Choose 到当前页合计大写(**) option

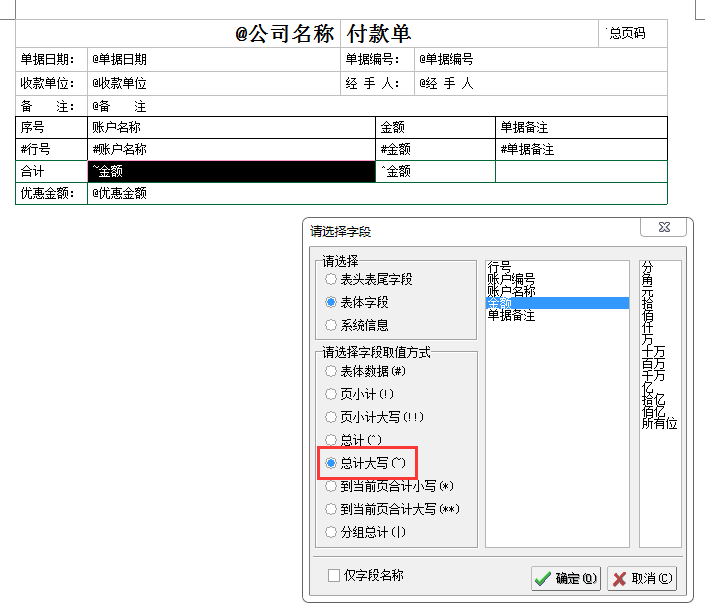[393, 509]
